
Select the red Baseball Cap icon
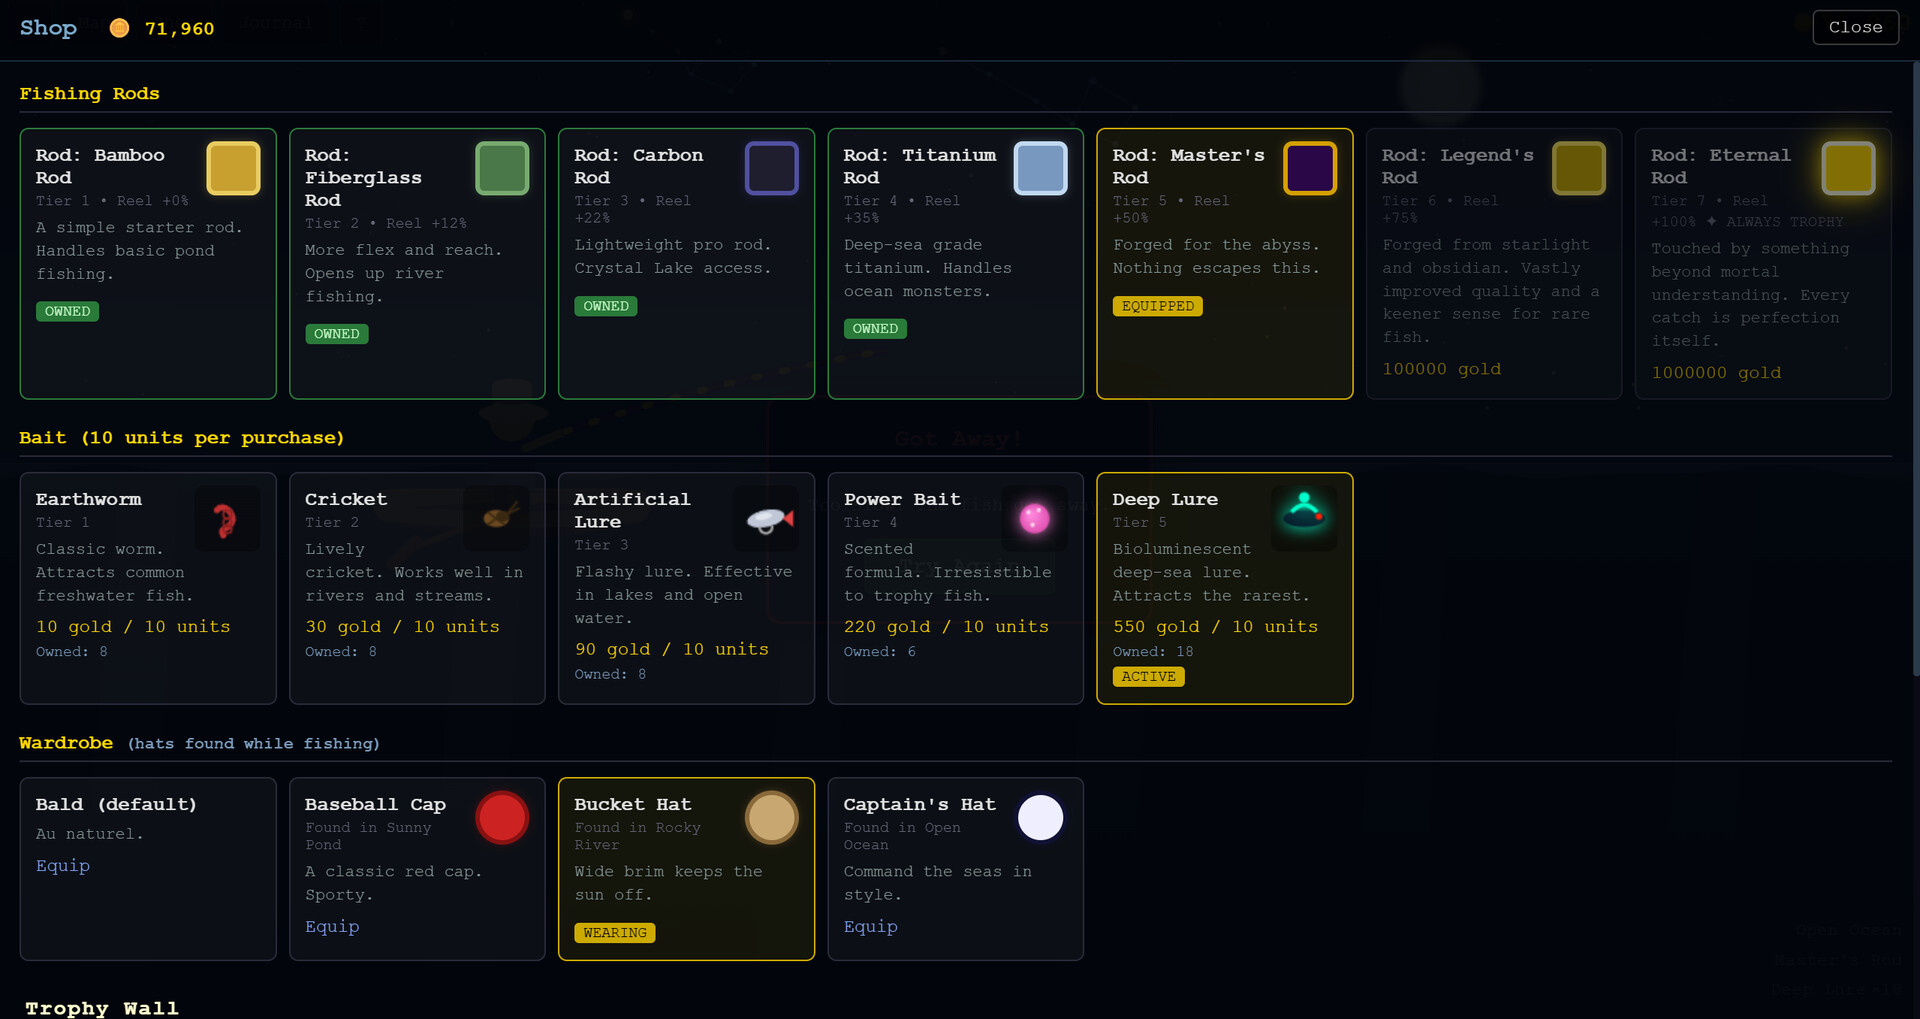(x=502, y=818)
